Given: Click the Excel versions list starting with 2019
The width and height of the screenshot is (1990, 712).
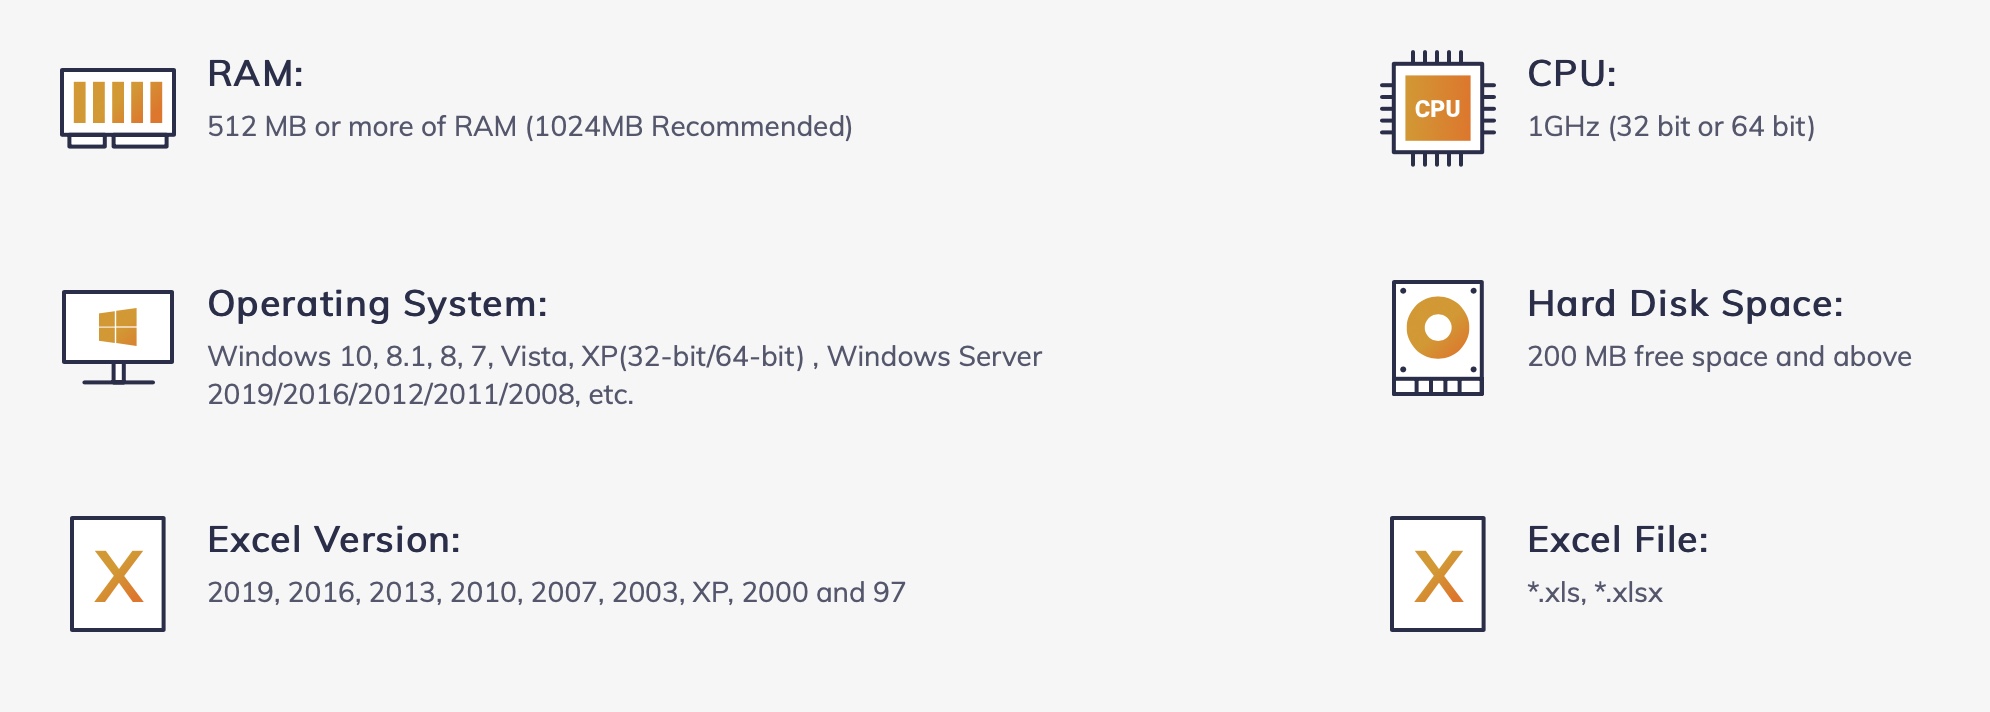Looking at the screenshot, I should 556,593.
